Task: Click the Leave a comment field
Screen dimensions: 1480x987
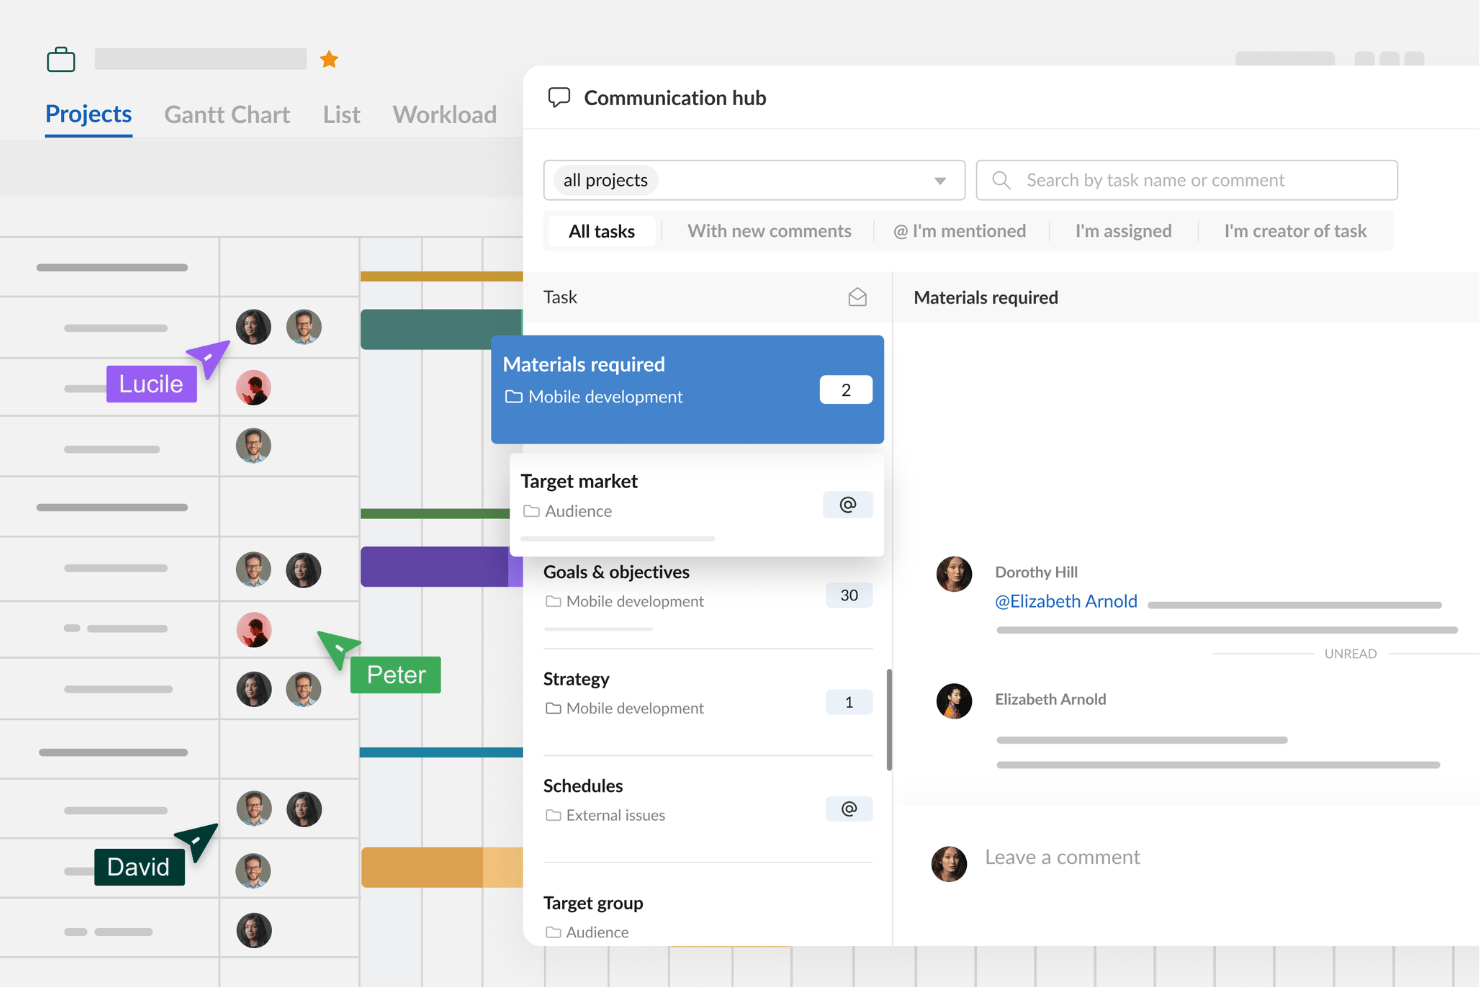Action: click(x=1062, y=857)
